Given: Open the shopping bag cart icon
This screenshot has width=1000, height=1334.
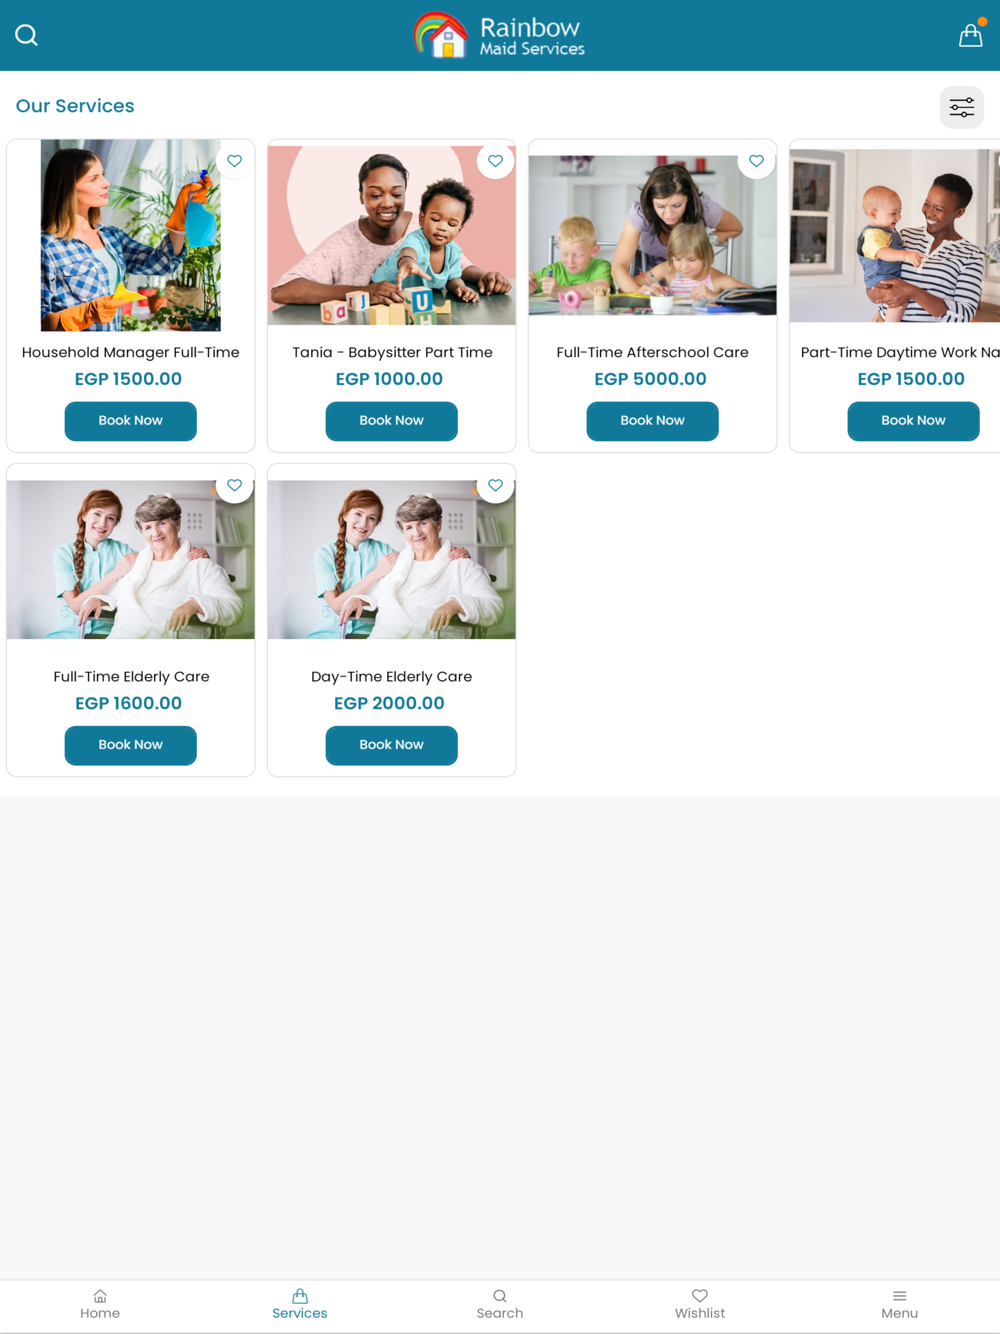Looking at the screenshot, I should (970, 35).
